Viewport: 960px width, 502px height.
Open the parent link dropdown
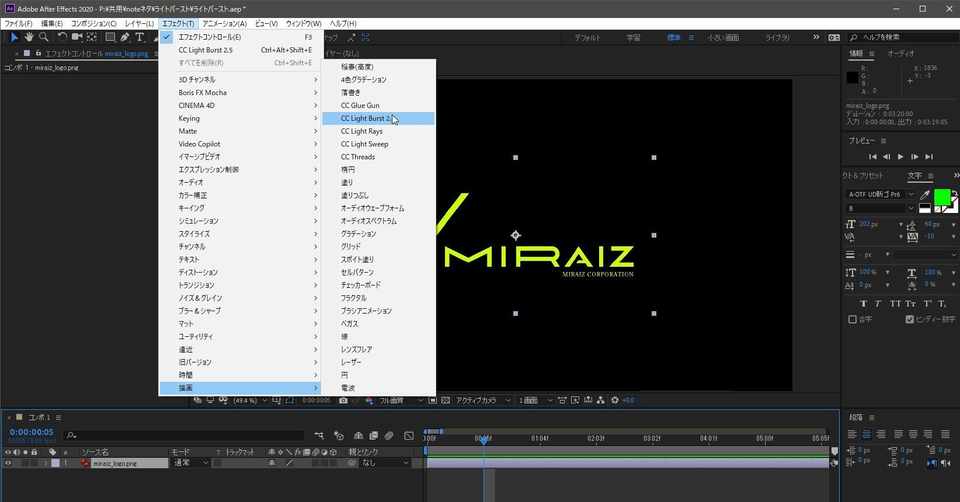click(384, 463)
